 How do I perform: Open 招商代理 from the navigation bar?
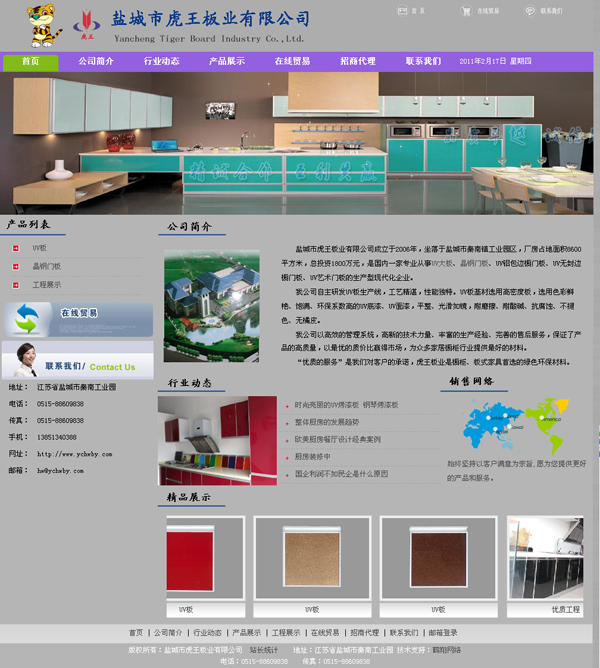tap(358, 61)
